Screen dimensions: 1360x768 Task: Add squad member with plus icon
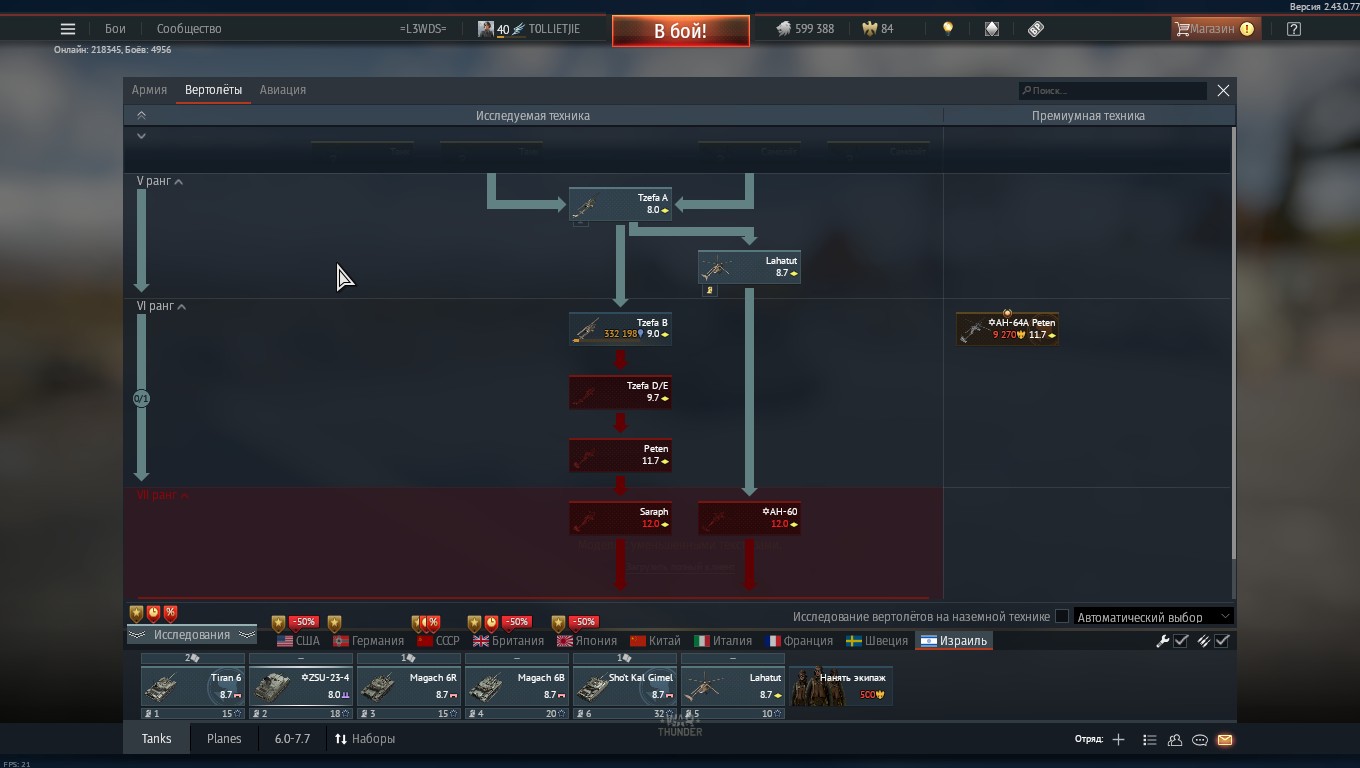1118,740
